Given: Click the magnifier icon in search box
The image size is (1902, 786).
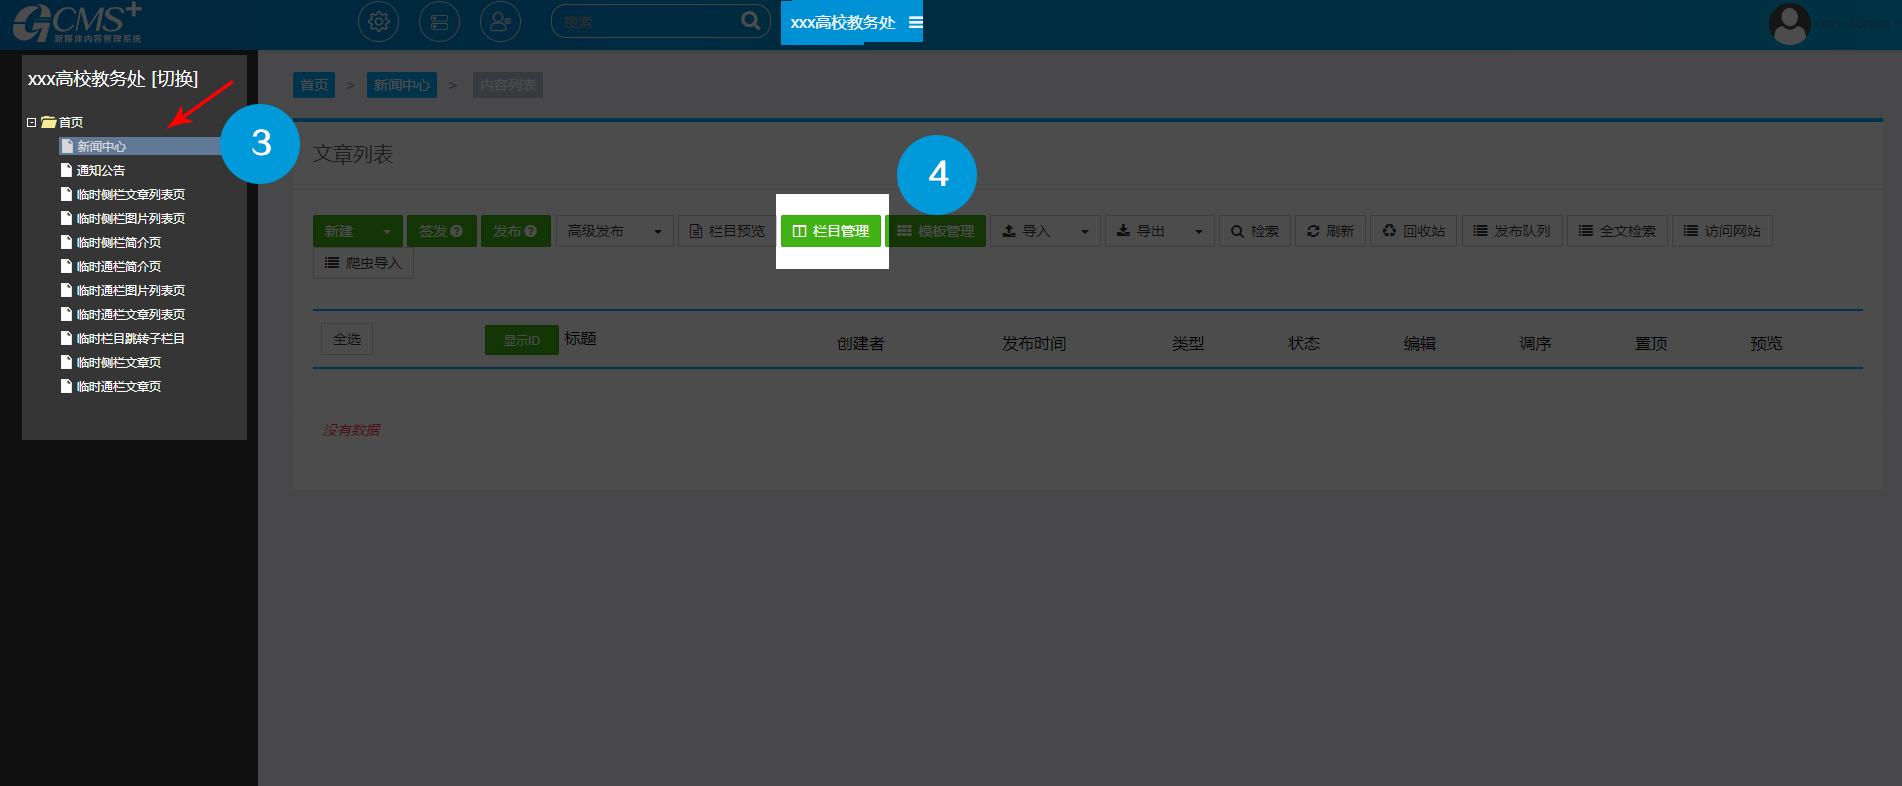Looking at the screenshot, I should tap(750, 21).
